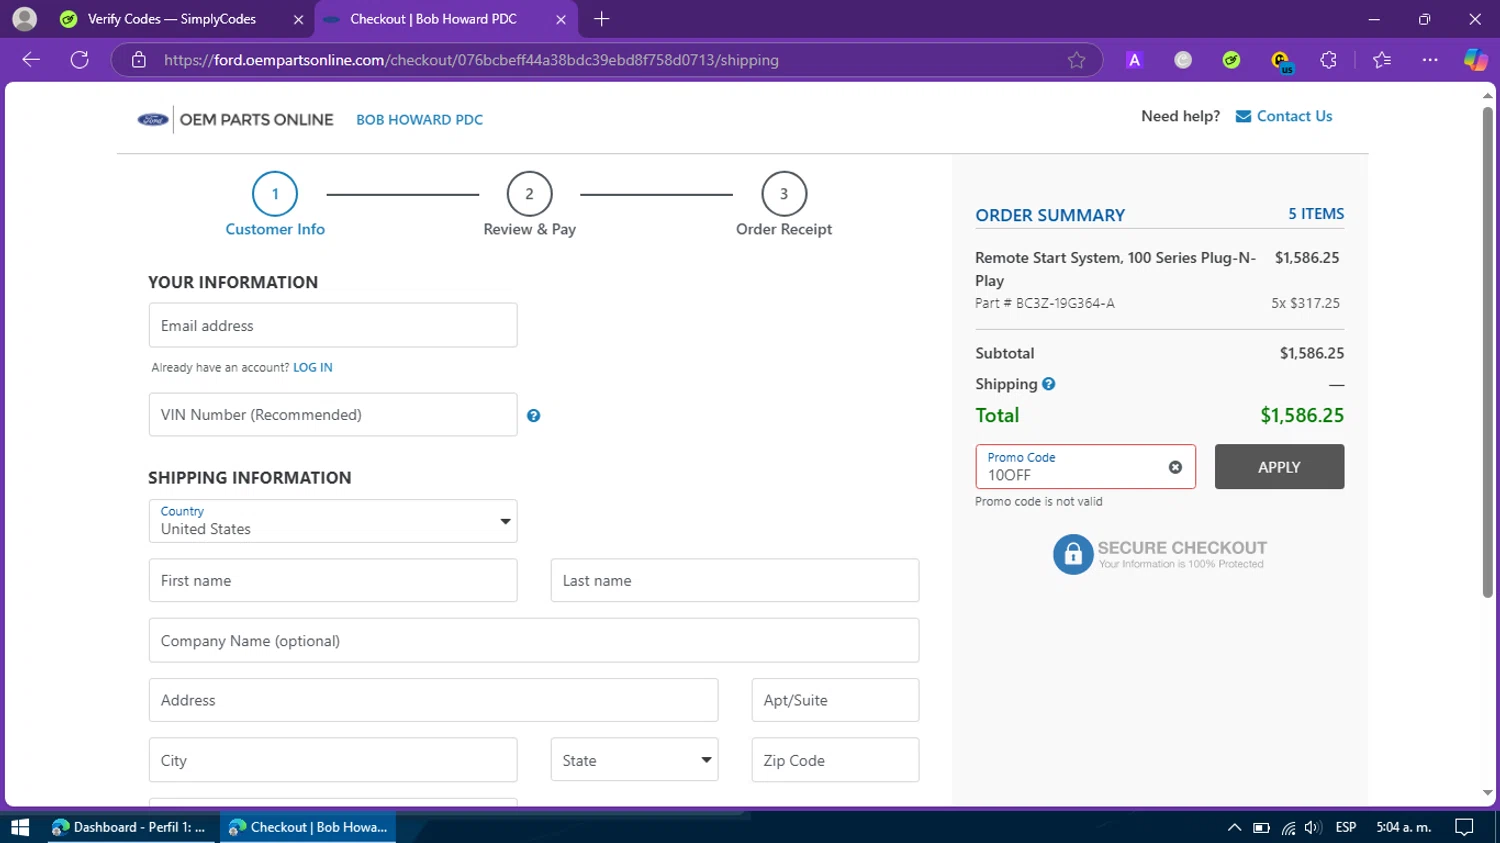This screenshot has height=843, width=1500.
Task: Open browser Favorites icon
Action: pyautogui.click(x=1382, y=60)
